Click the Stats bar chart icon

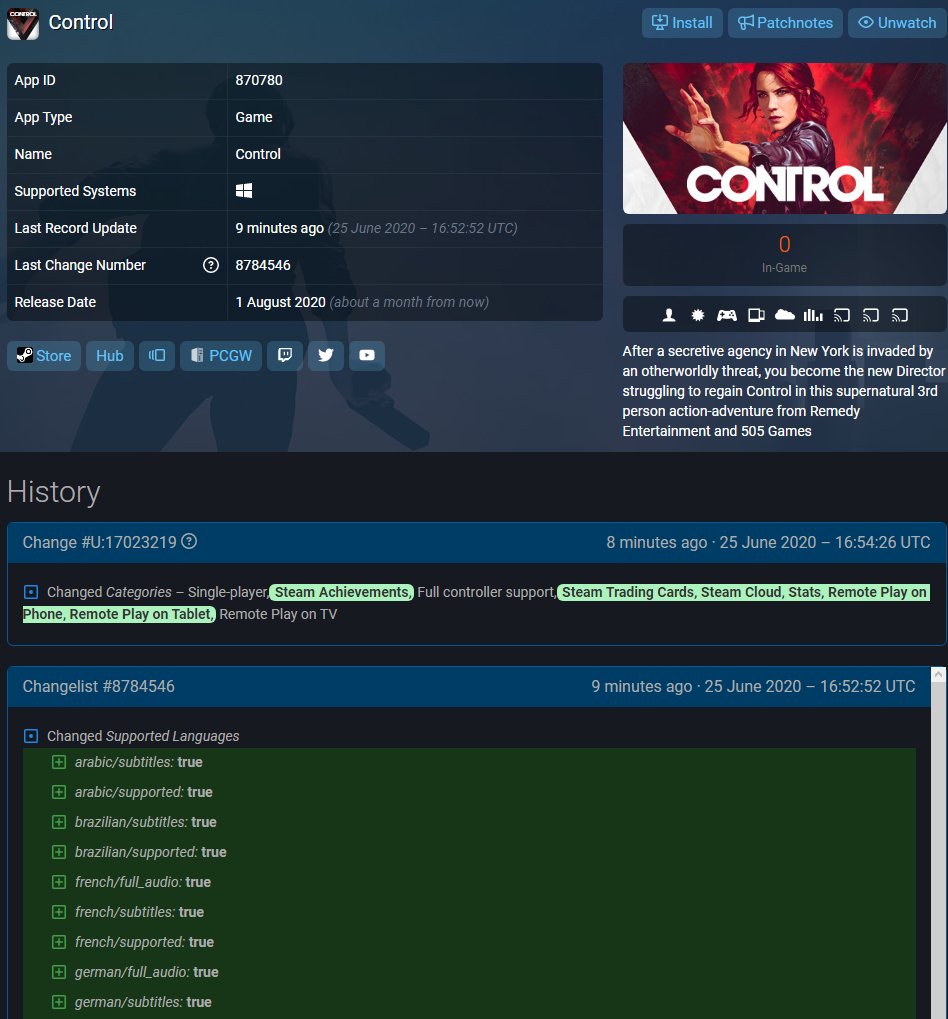[813, 316]
